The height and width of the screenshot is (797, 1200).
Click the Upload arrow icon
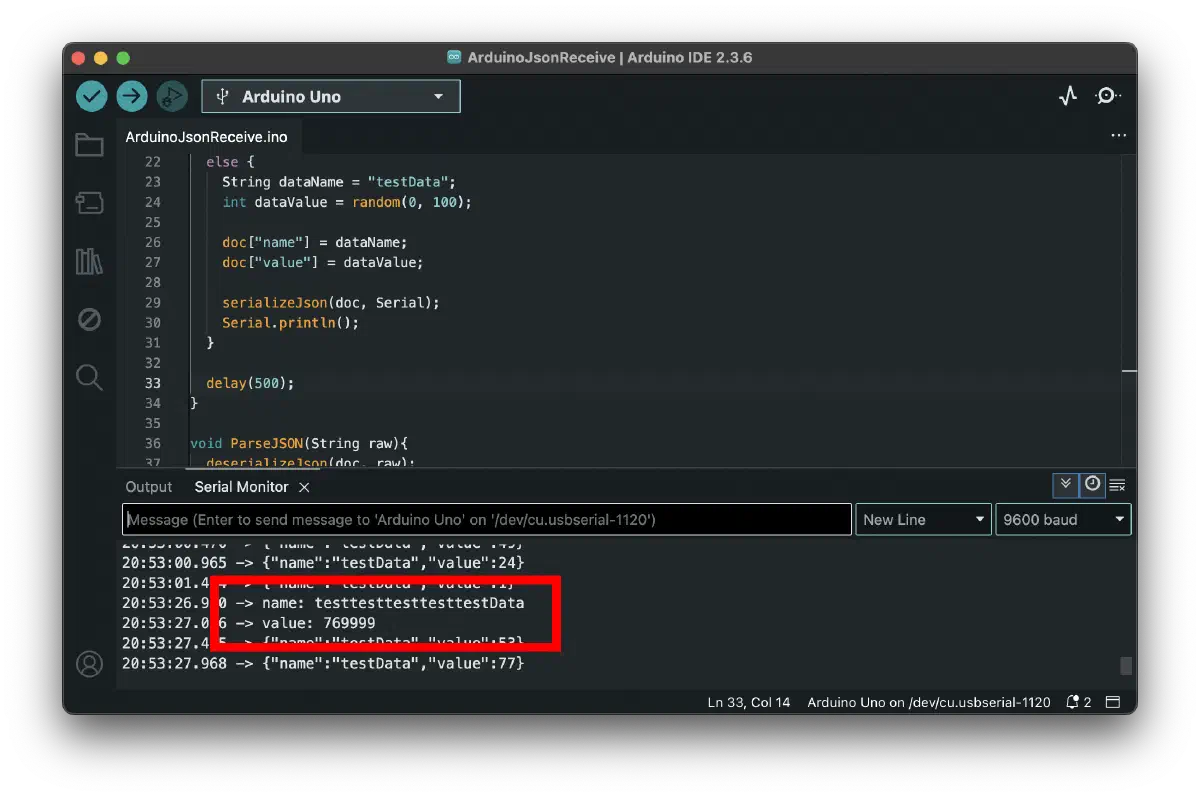[x=131, y=96]
